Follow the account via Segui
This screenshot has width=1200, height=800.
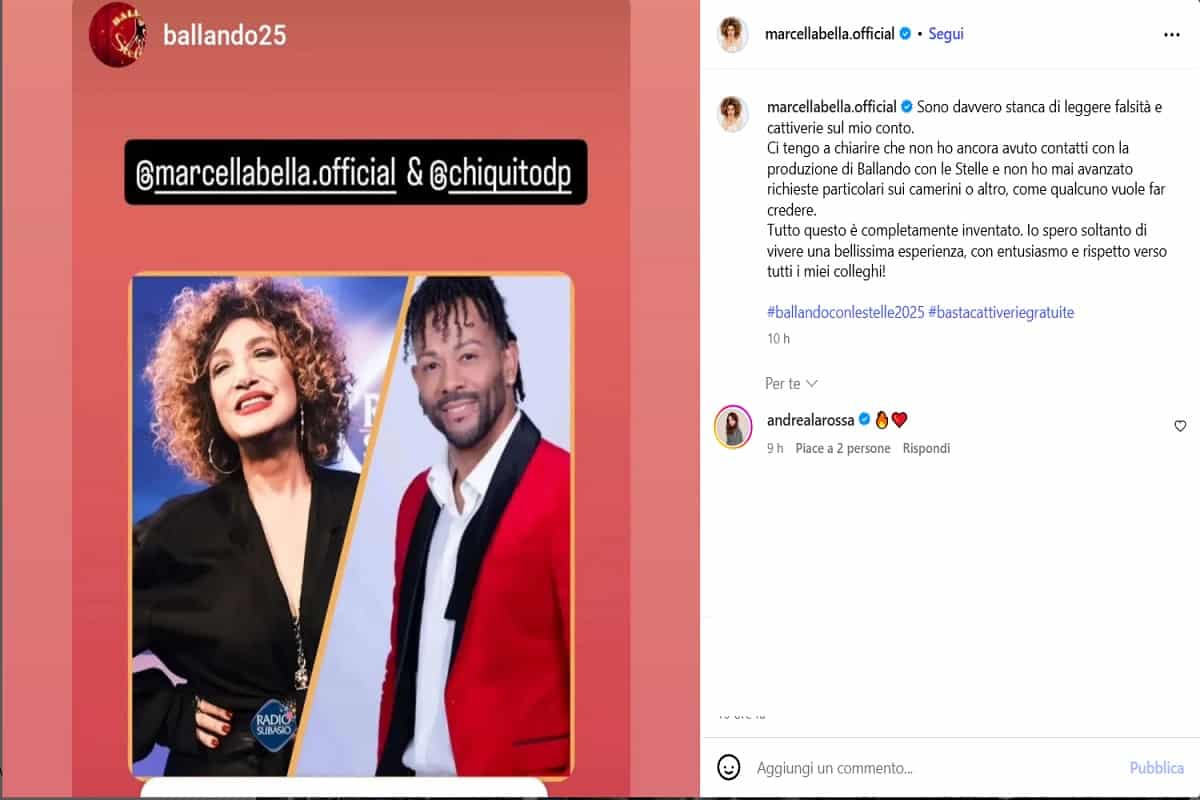946,34
